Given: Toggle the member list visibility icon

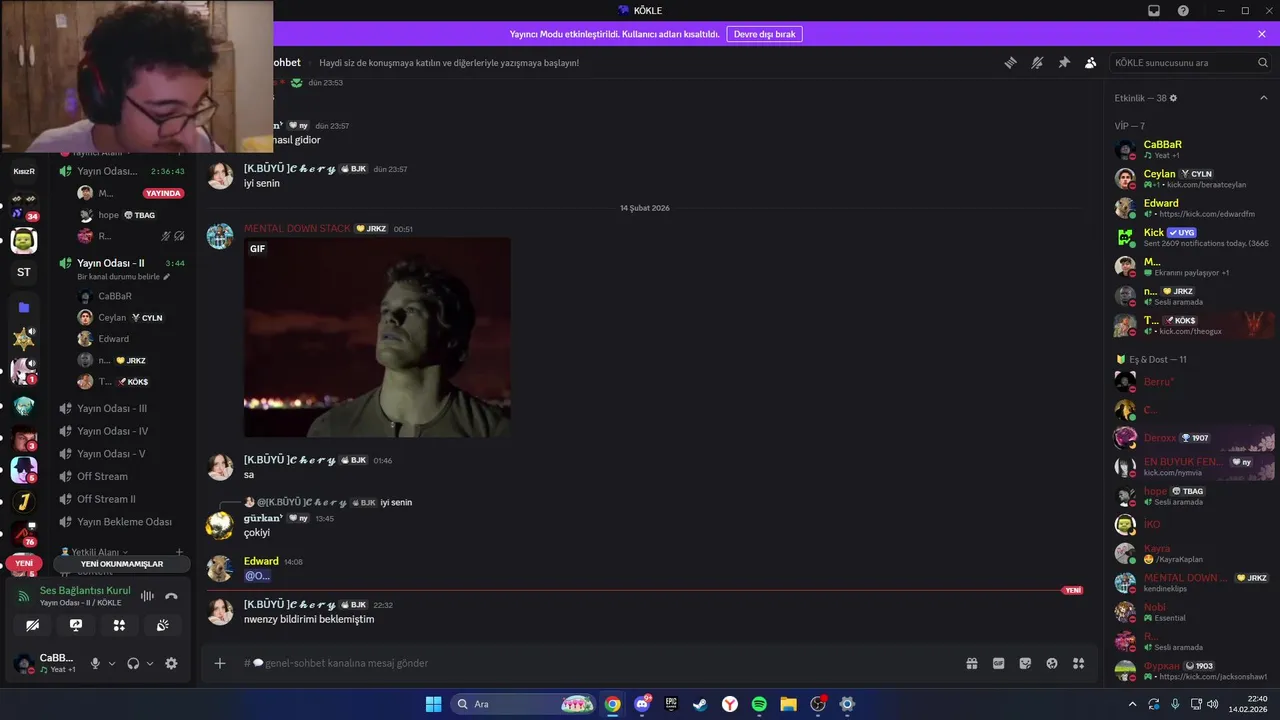Looking at the screenshot, I should 1091,62.
